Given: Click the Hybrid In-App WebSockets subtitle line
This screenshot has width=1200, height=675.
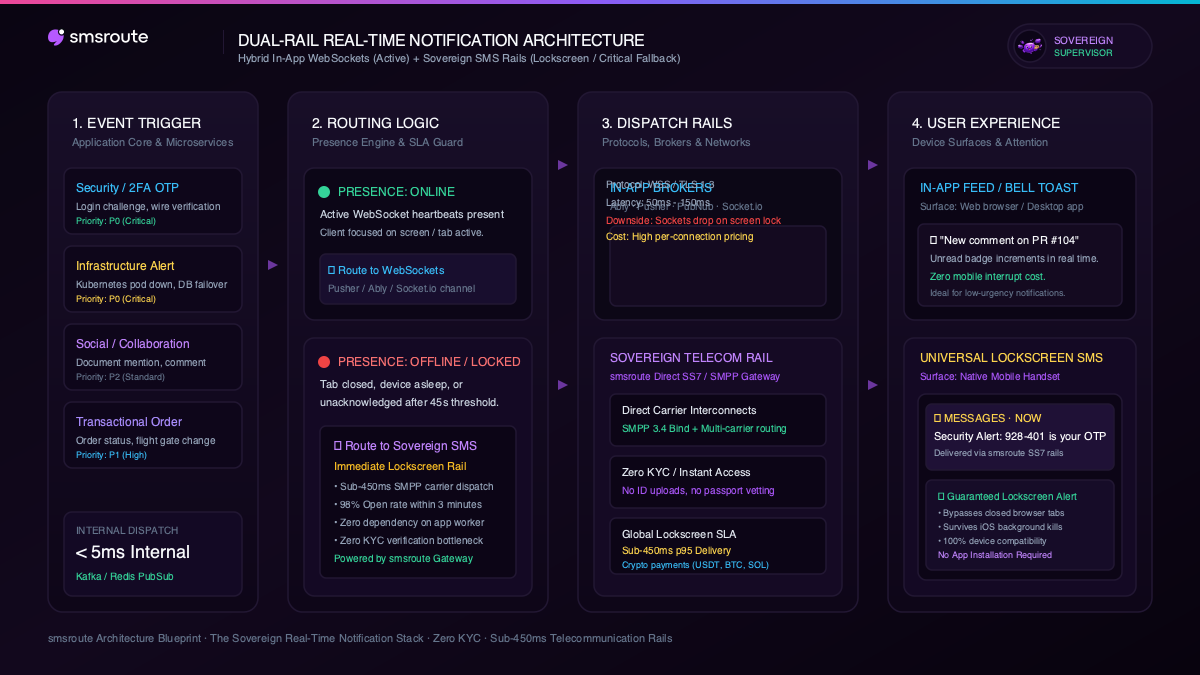Looking at the screenshot, I should (459, 58).
